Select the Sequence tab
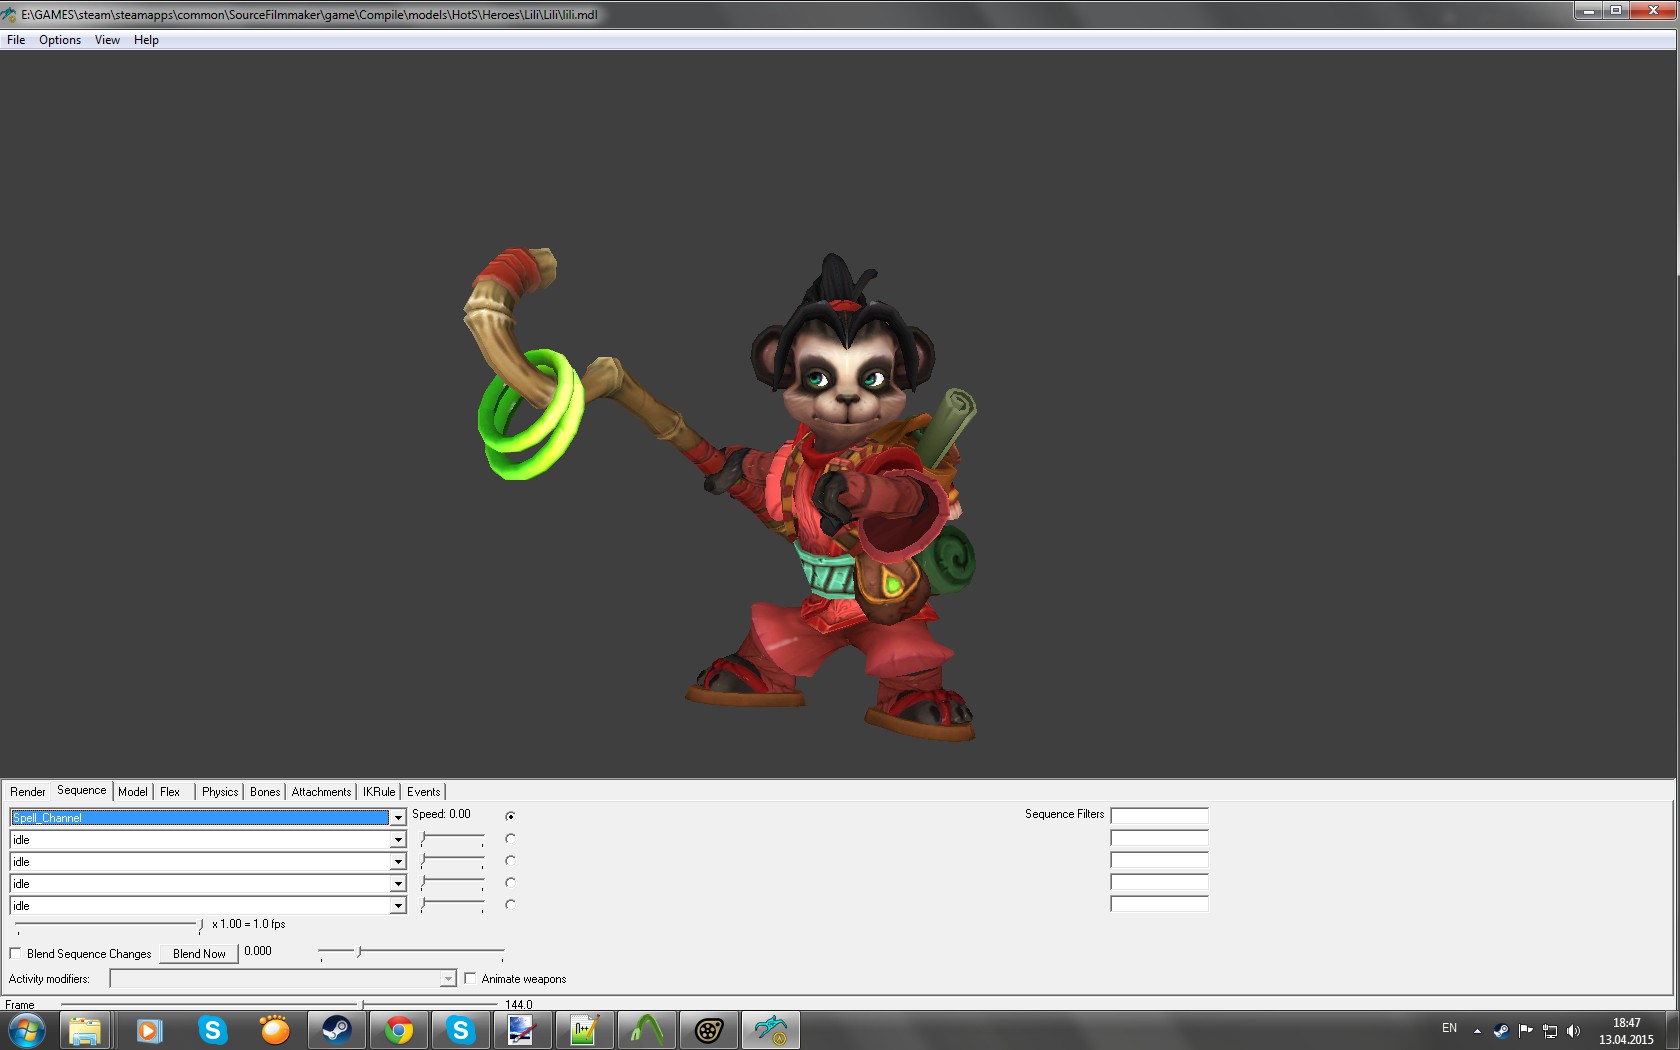The image size is (1680, 1050). pos(81,790)
